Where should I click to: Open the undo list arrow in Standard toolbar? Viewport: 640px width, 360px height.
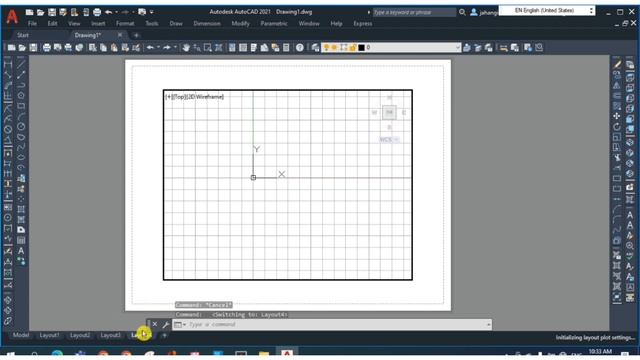(158, 48)
